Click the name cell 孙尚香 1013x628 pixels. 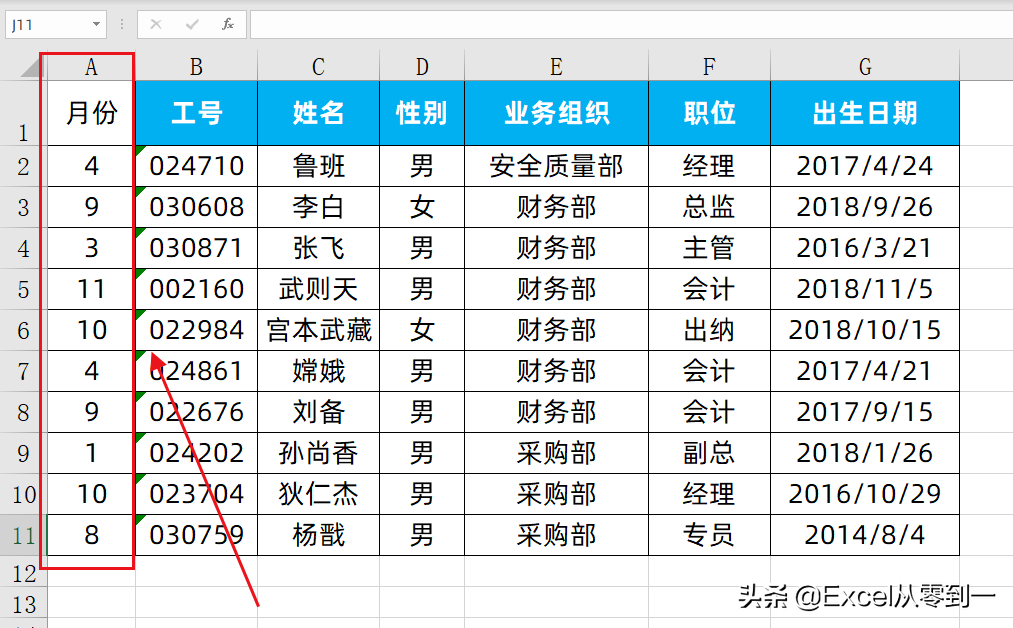(x=319, y=453)
